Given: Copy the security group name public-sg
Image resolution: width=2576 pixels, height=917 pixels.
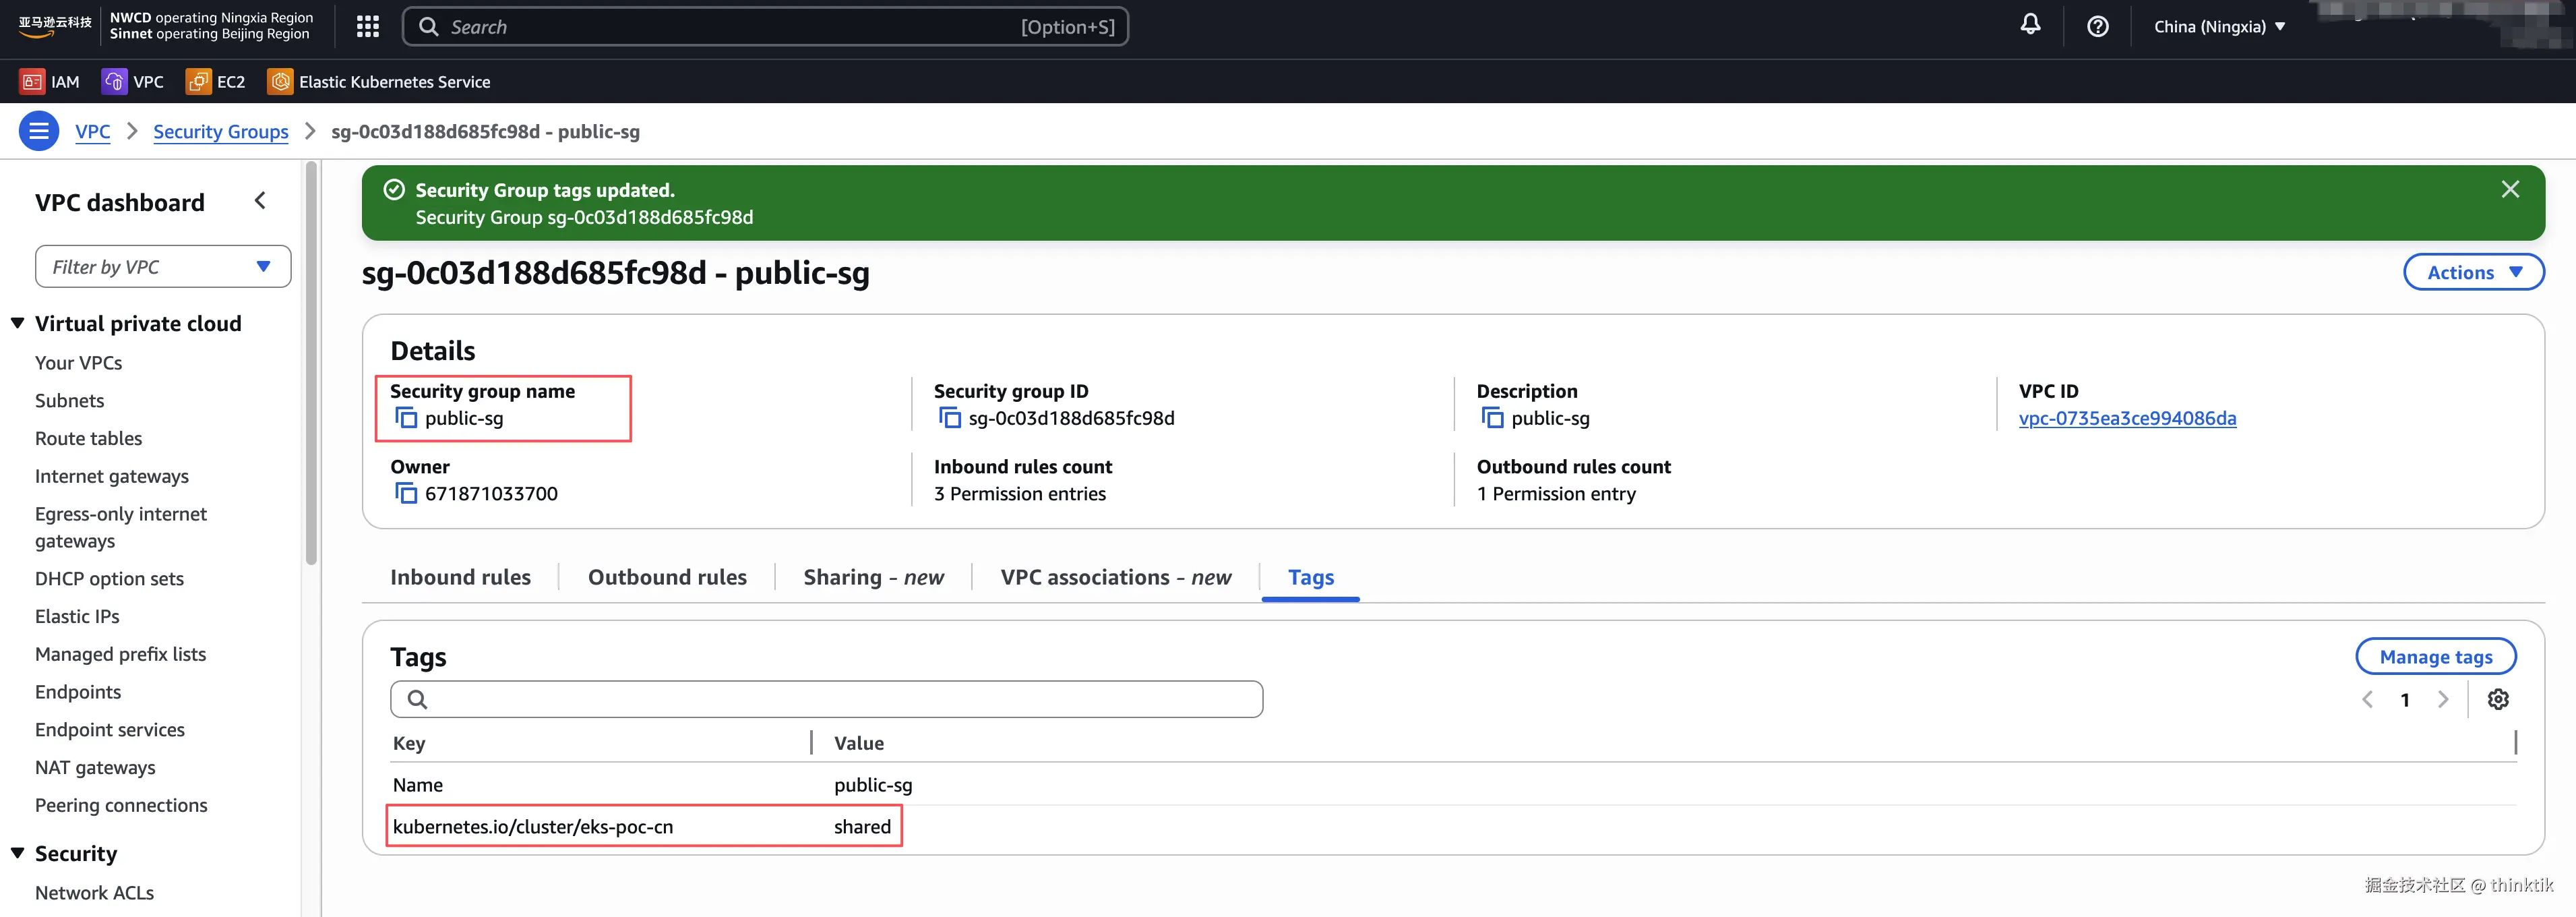Looking at the screenshot, I should click(x=406, y=418).
